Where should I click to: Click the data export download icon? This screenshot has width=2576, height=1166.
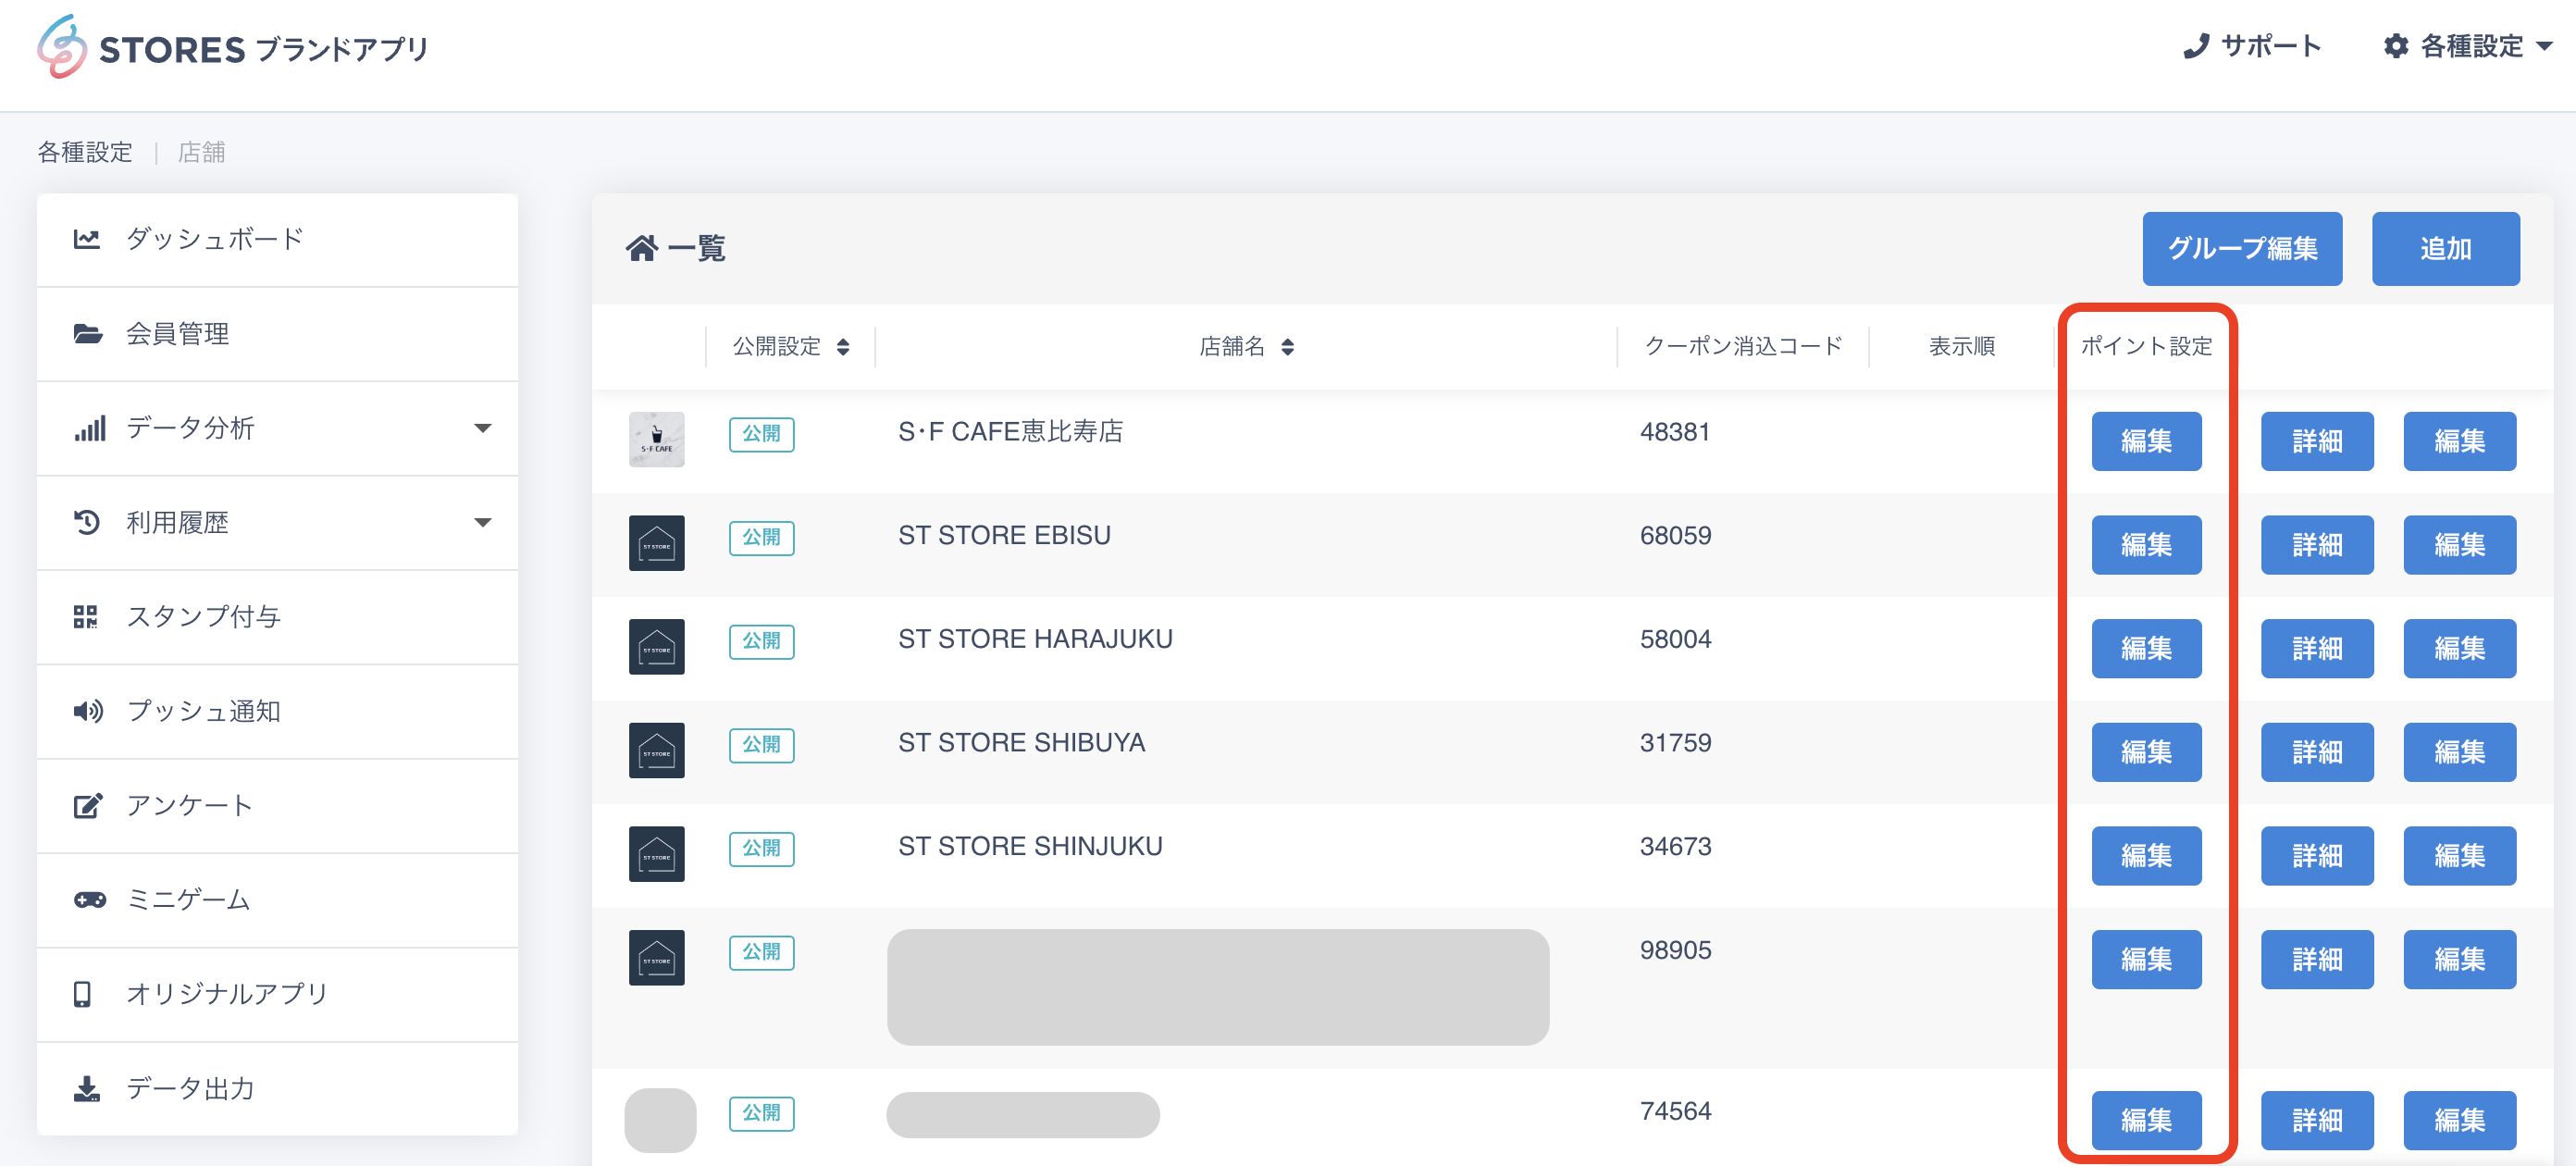87,1089
